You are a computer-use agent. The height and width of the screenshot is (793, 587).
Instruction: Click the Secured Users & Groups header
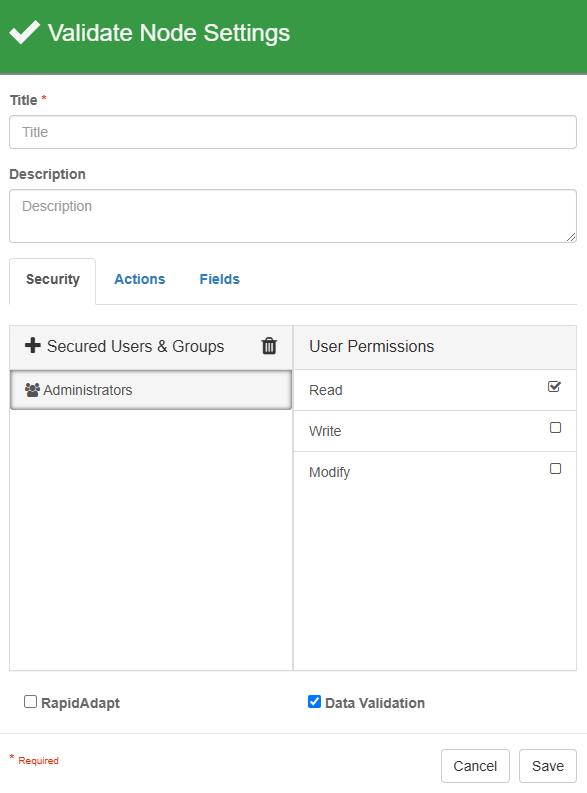coord(135,346)
